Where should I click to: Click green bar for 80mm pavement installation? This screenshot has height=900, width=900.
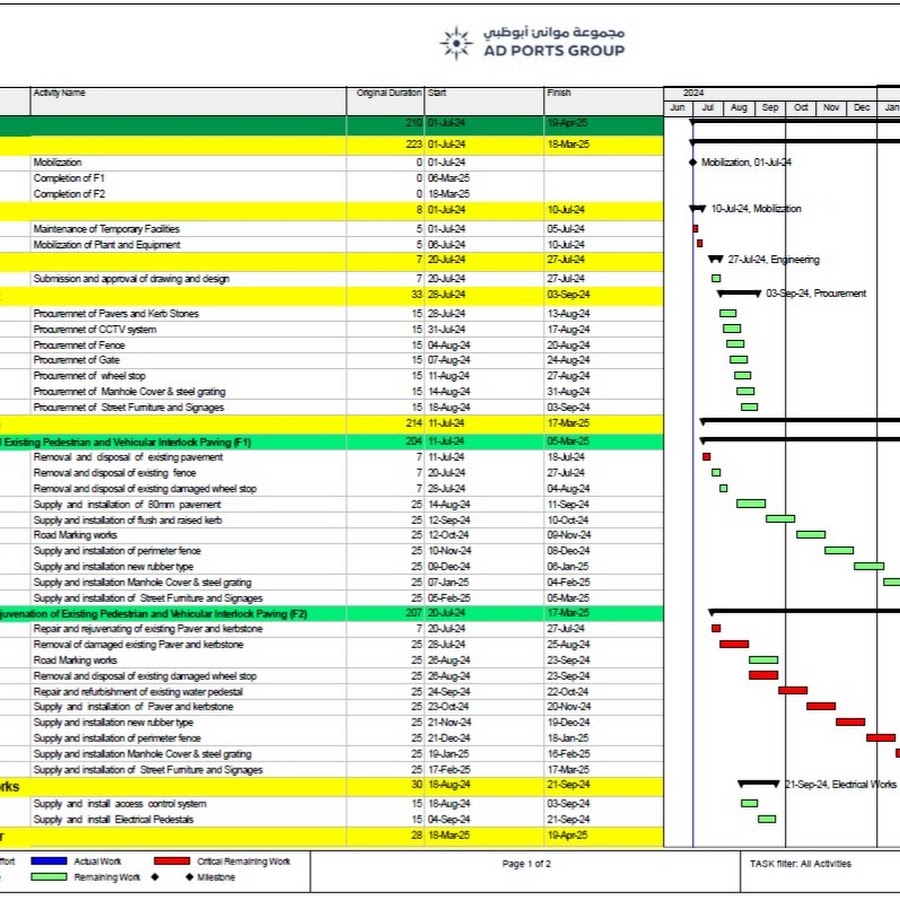tap(751, 503)
